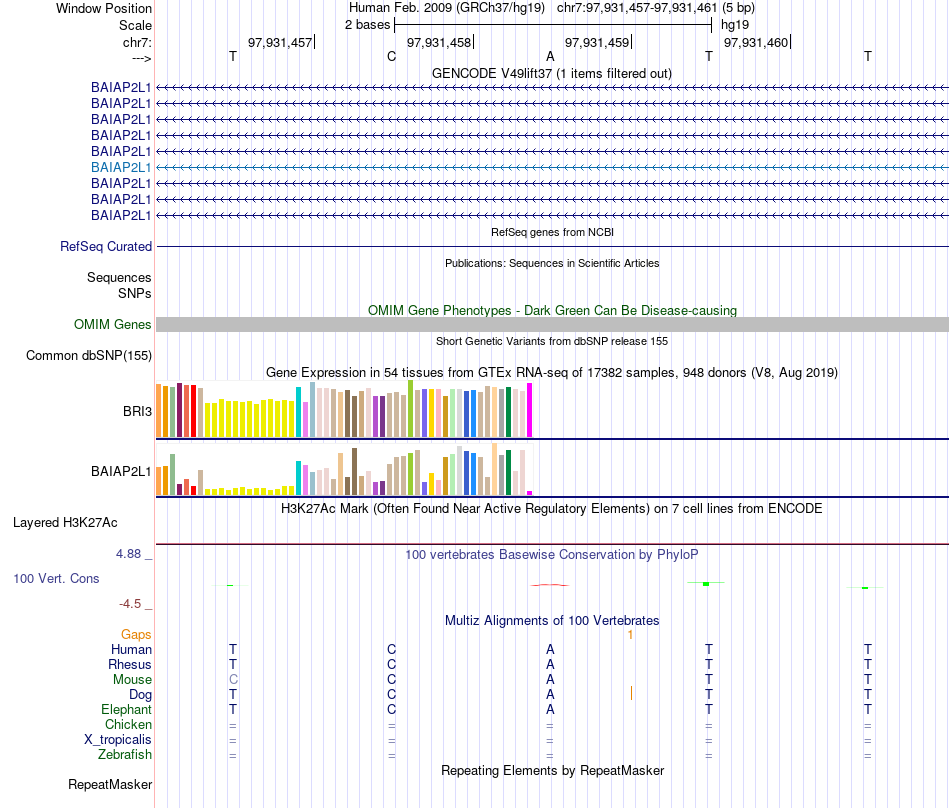Click the hg19 label beside the scale bar

click(x=735, y=25)
